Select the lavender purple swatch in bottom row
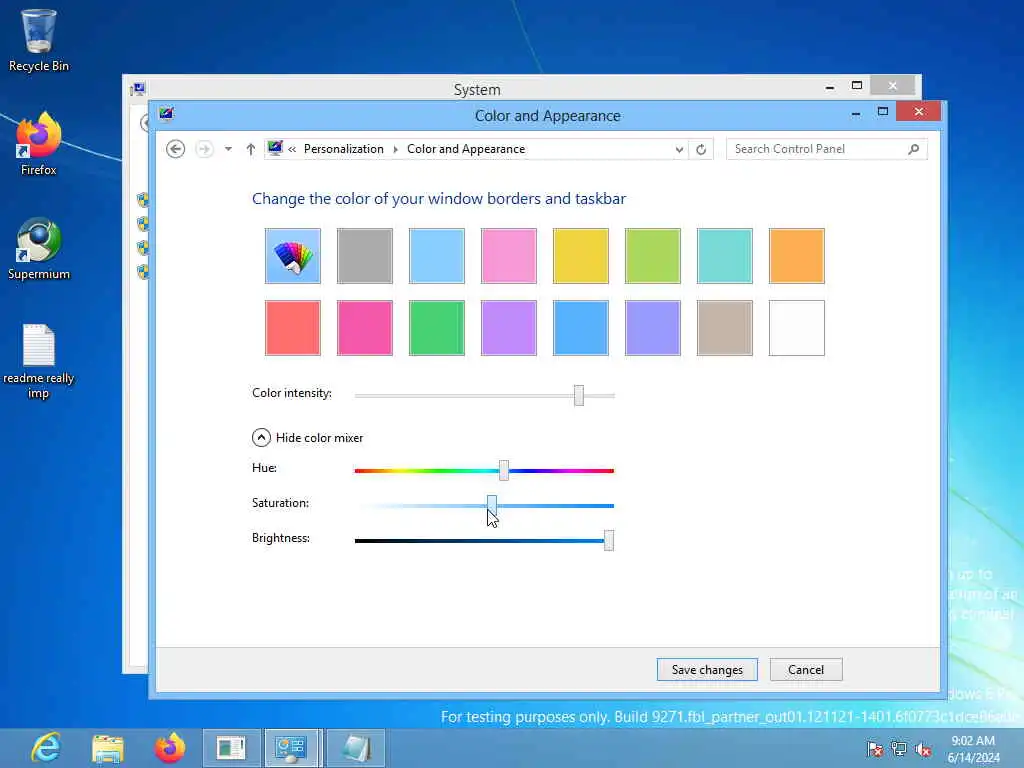Screen dimensions: 1024x768 point(509,328)
